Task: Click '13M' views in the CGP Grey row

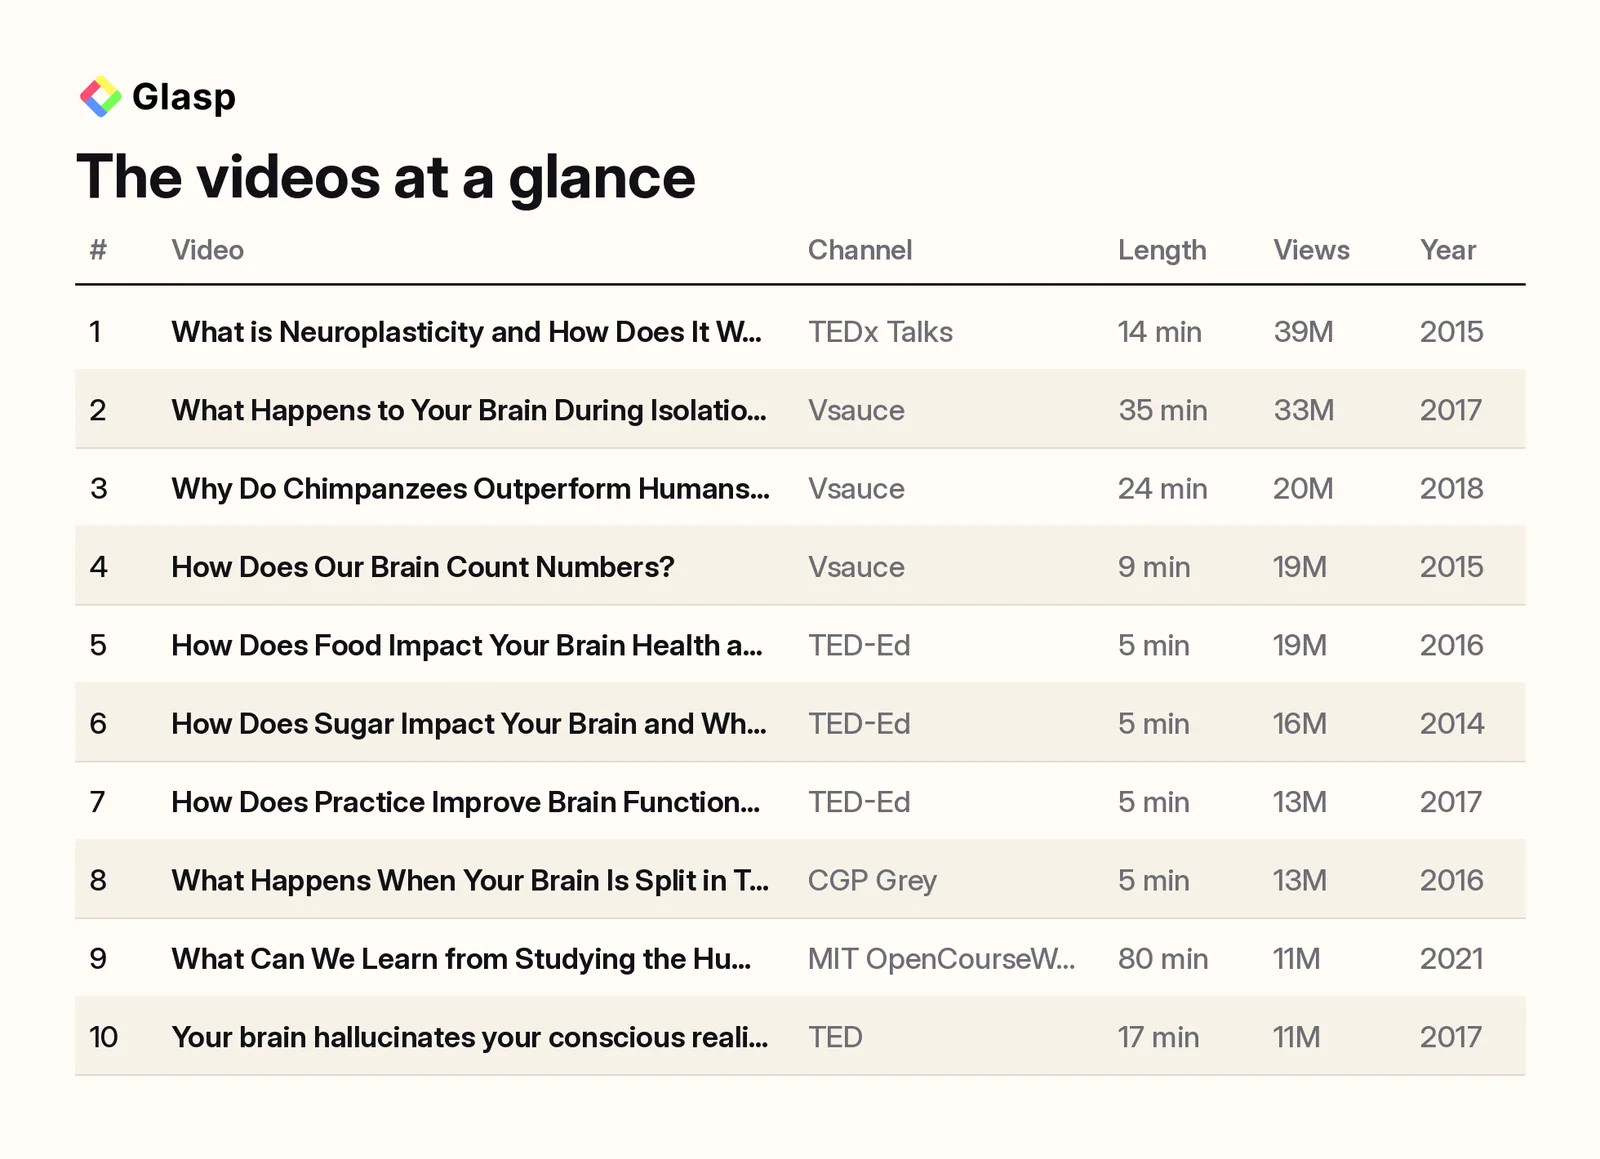Action: point(1300,880)
